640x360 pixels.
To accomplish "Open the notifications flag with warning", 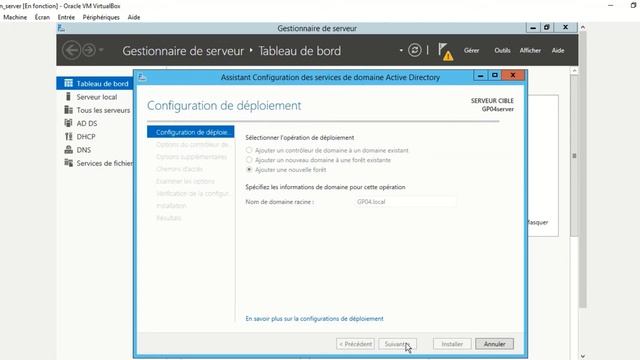I will [x=445, y=51].
